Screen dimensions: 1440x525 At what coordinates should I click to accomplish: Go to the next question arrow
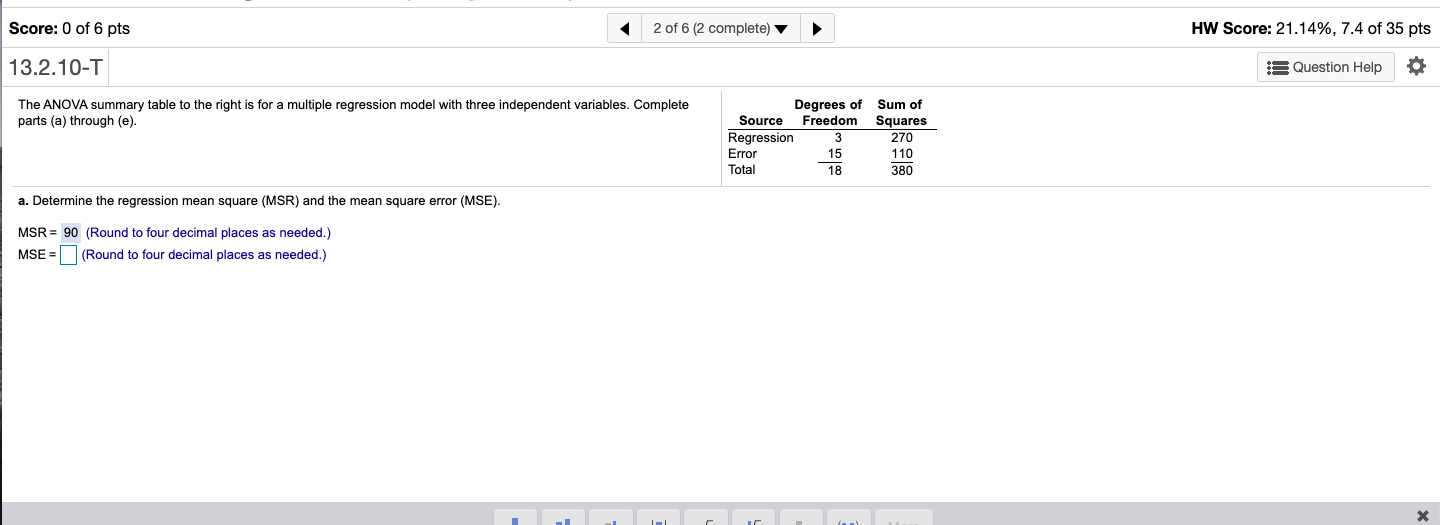[817, 28]
